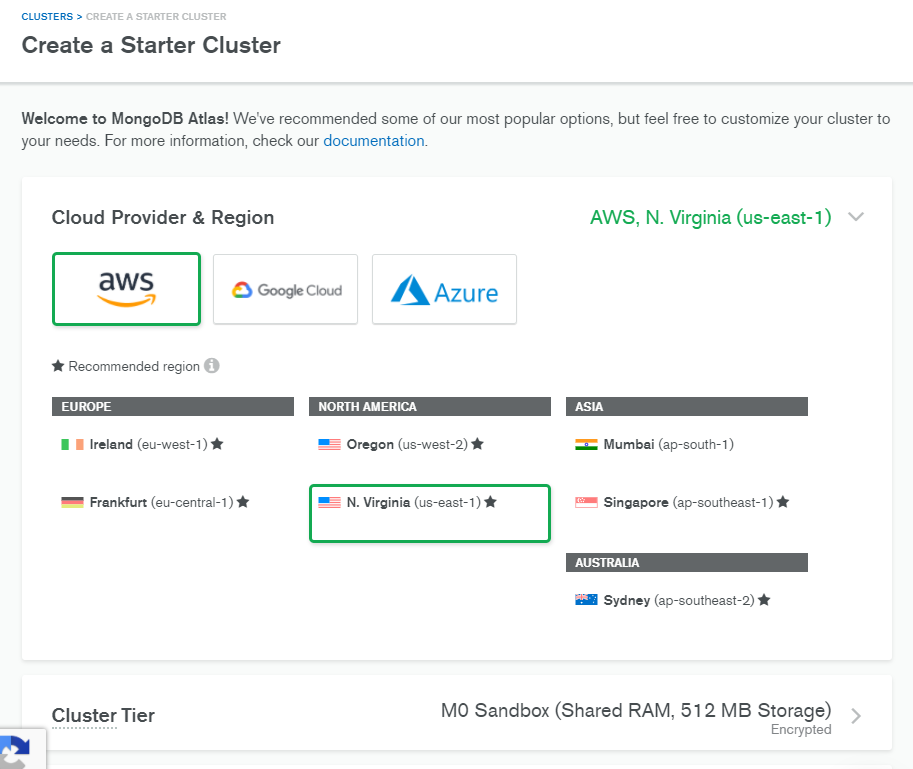
Task: Choose the Google Cloud provider logo
Action: coord(285,289)
